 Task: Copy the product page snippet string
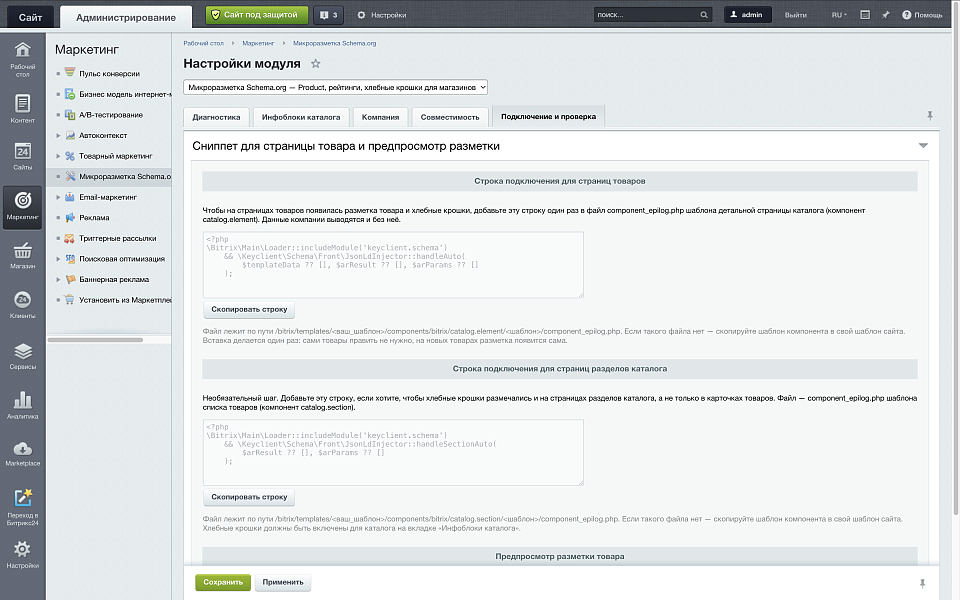249,309
